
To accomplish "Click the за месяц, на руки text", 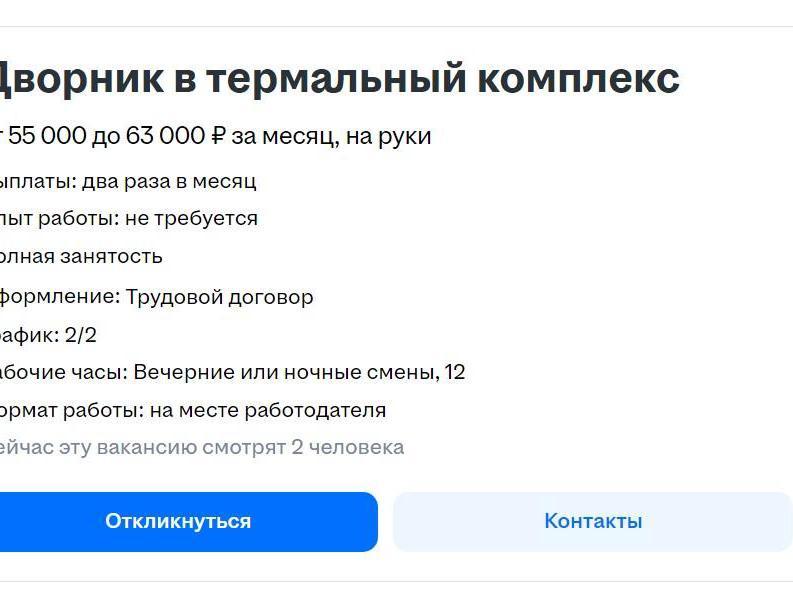I will coord(331,136).
